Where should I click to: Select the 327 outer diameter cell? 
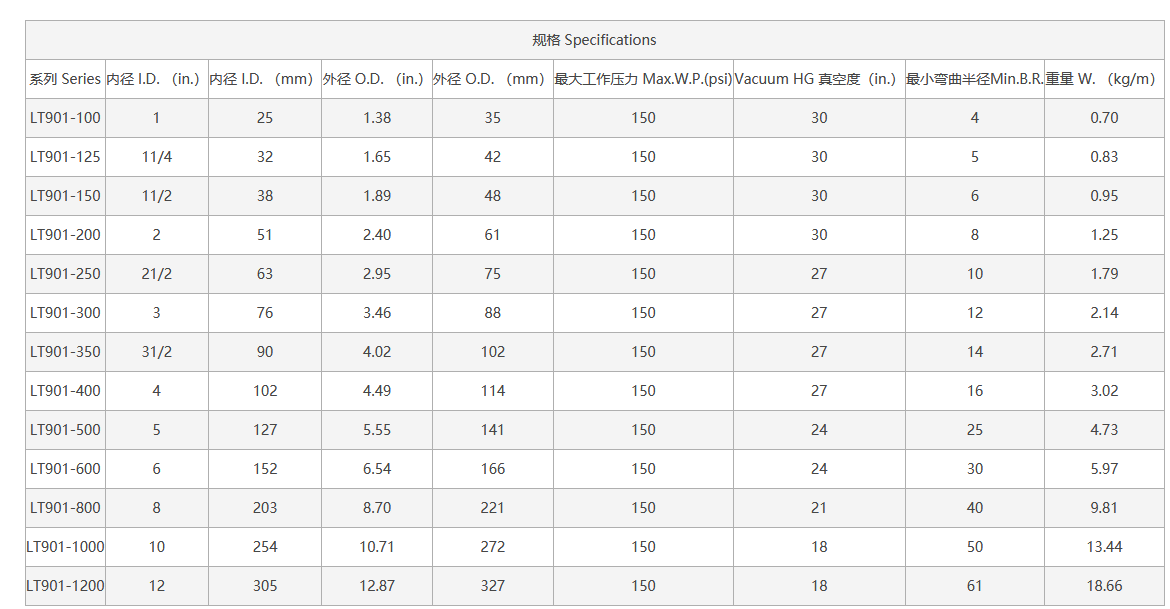pos(492,586)
